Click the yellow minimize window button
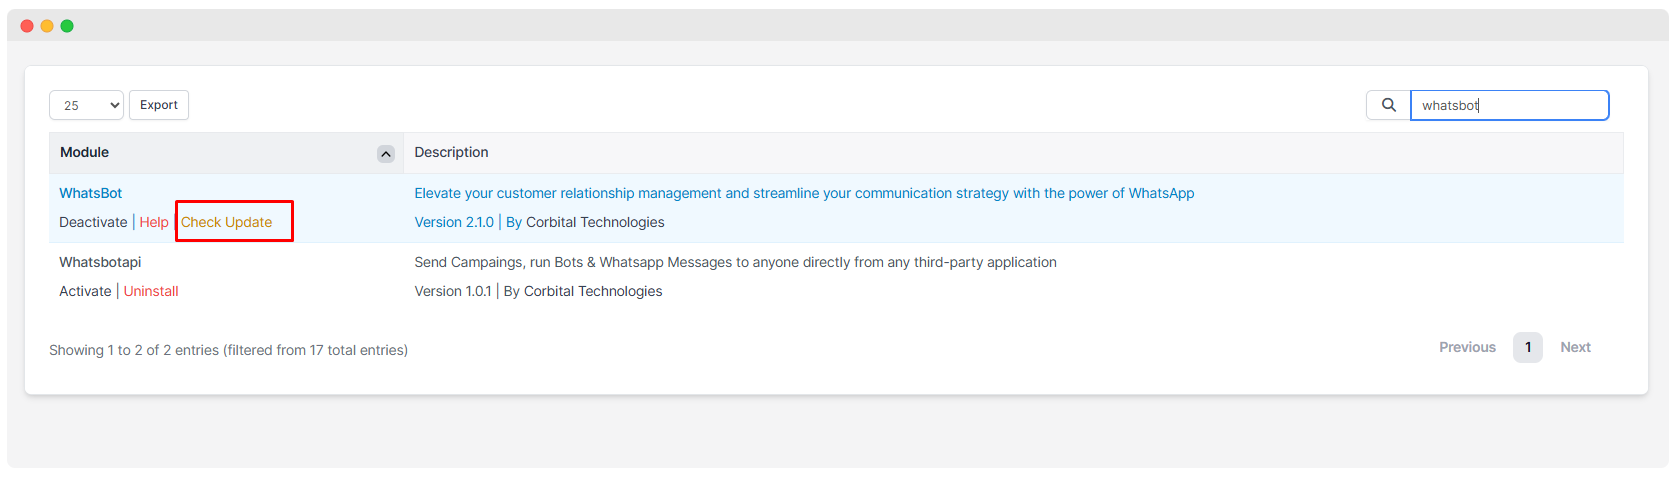The height and width of the screenshot is (477, 1676). point(47,26)
